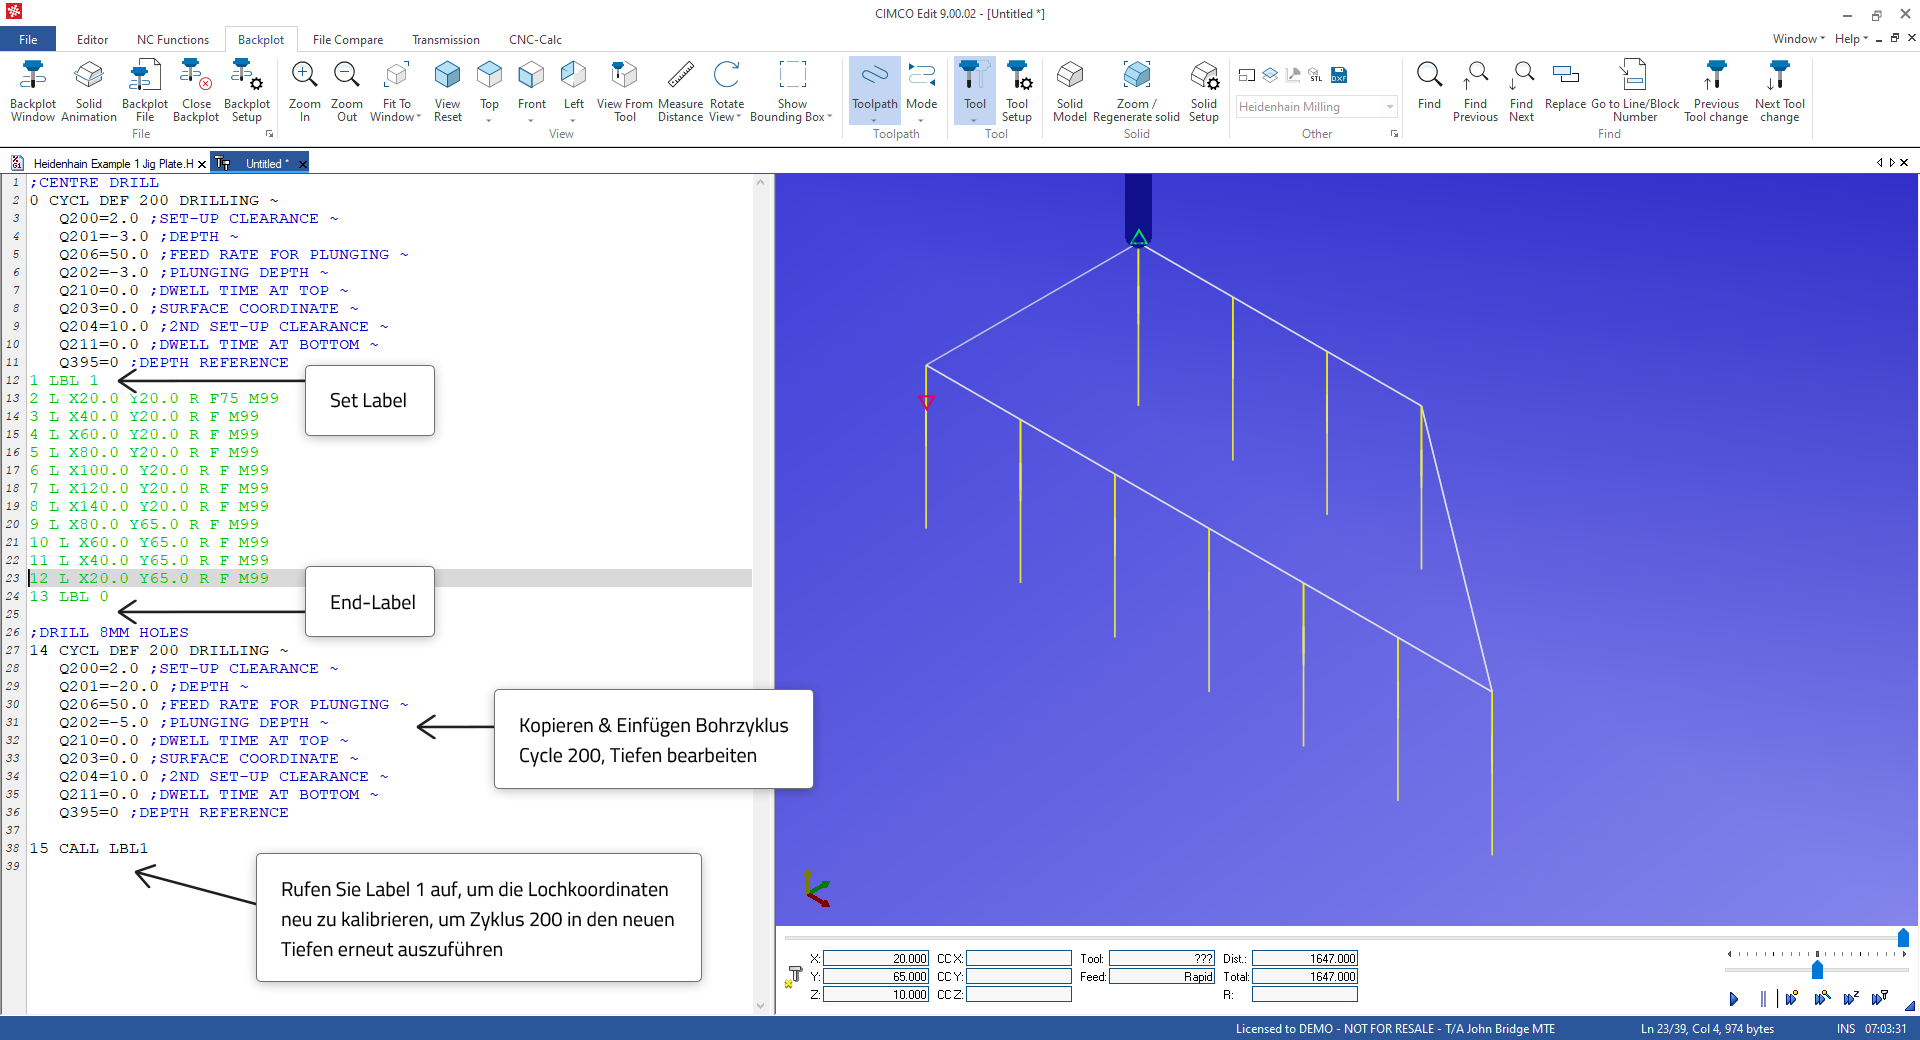Click the STL export icon
Image resolution: width=1920 pixels, height=1040 pixels.
tap(1316, 75)
